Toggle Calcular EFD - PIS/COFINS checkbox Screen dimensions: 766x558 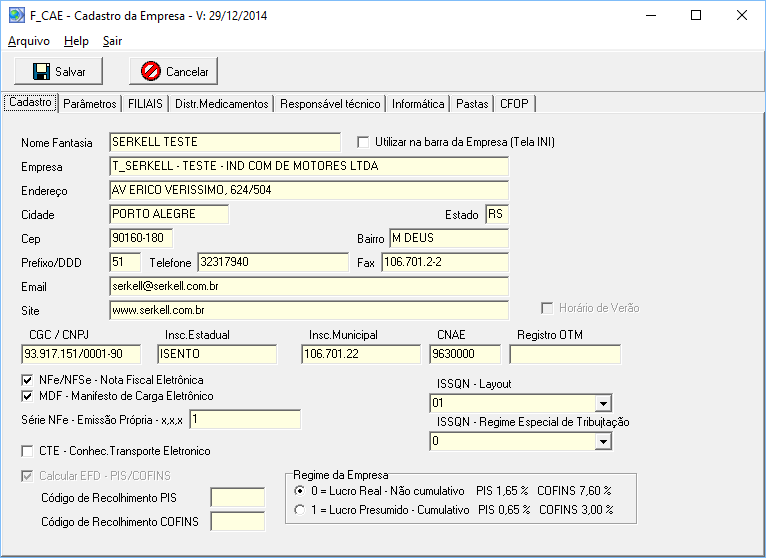tap(27, 475)
